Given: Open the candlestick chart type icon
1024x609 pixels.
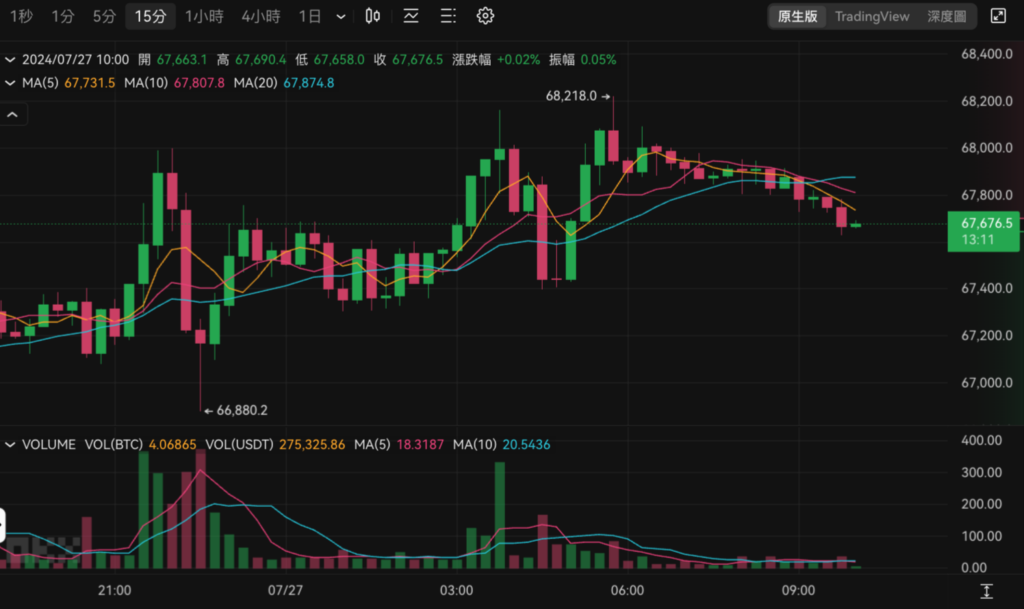Looking at the screenshot, I should [x=372, y=16].
